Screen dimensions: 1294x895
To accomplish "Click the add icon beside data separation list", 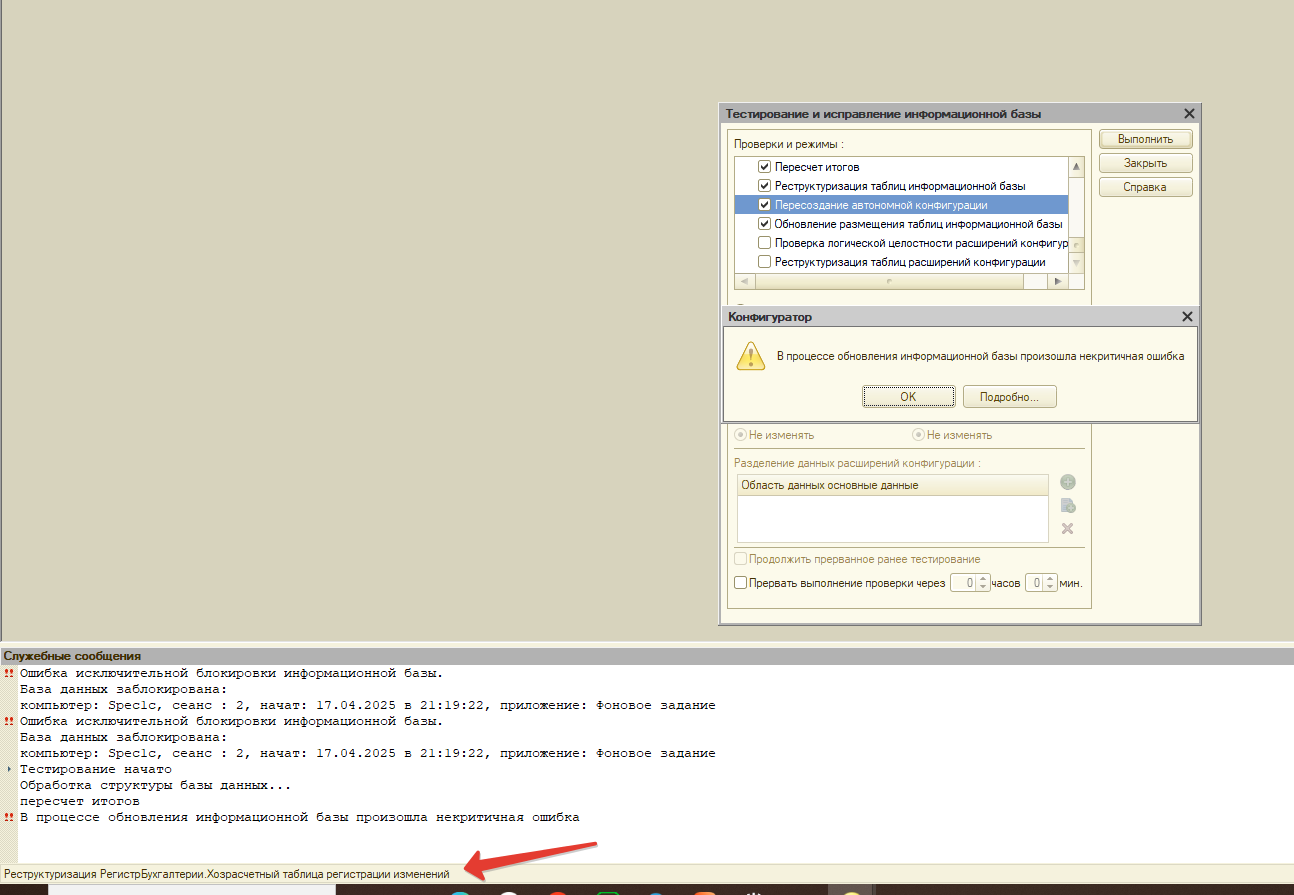I will (1067, 483).
